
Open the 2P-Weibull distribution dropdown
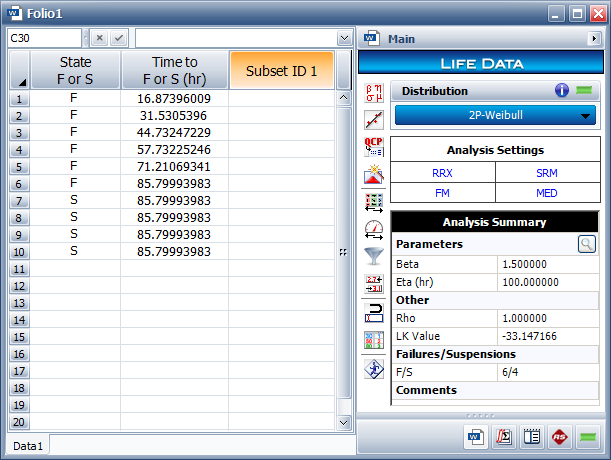tap(495, 115)
